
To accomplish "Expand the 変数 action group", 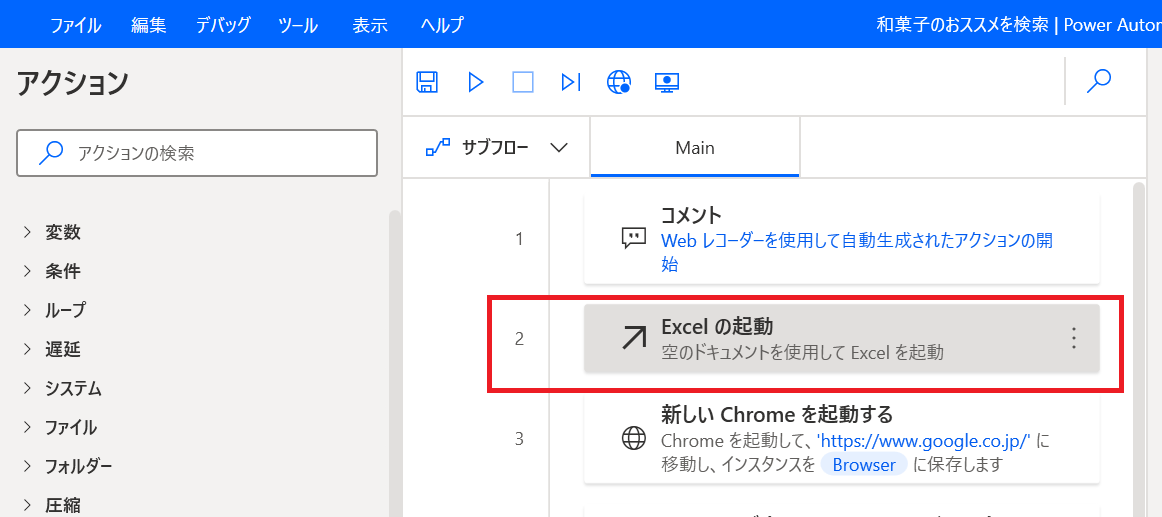I will coord(27,233).
